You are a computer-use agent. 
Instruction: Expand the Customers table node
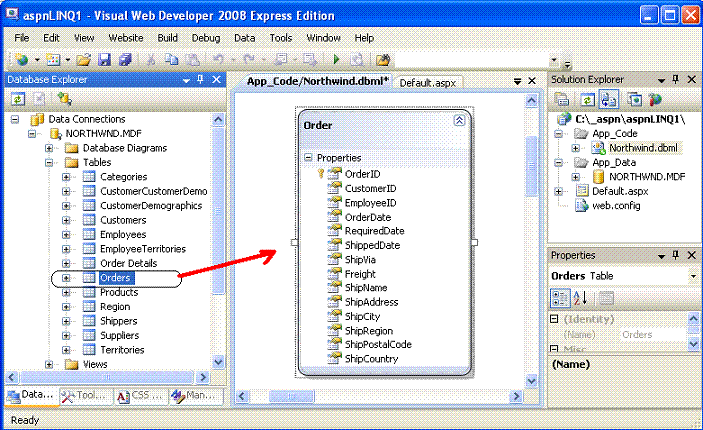pos(66,220)
